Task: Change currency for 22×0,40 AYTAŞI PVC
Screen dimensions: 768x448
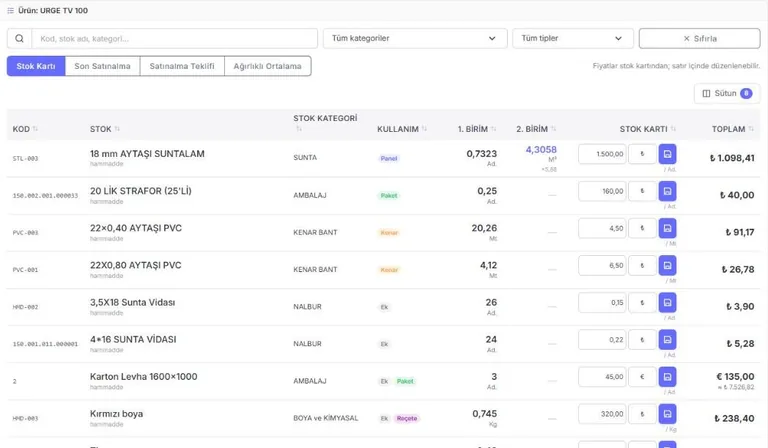Action: pyautogui.click(x=642, y=228)
